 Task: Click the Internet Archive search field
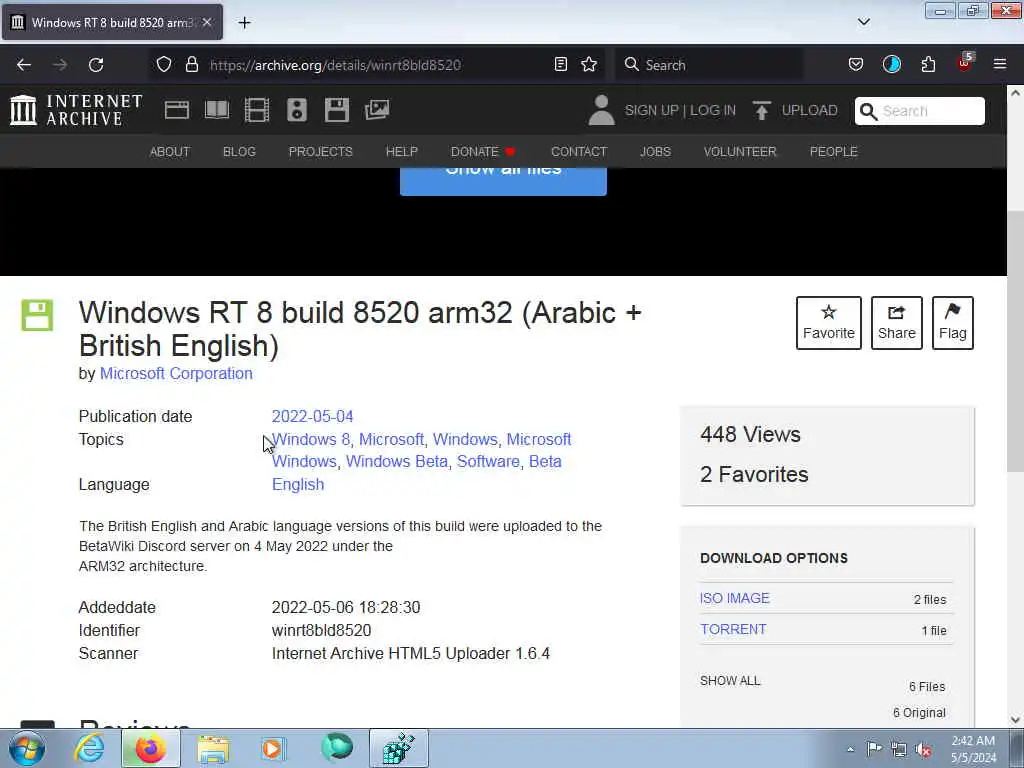(x=920, y=111)
